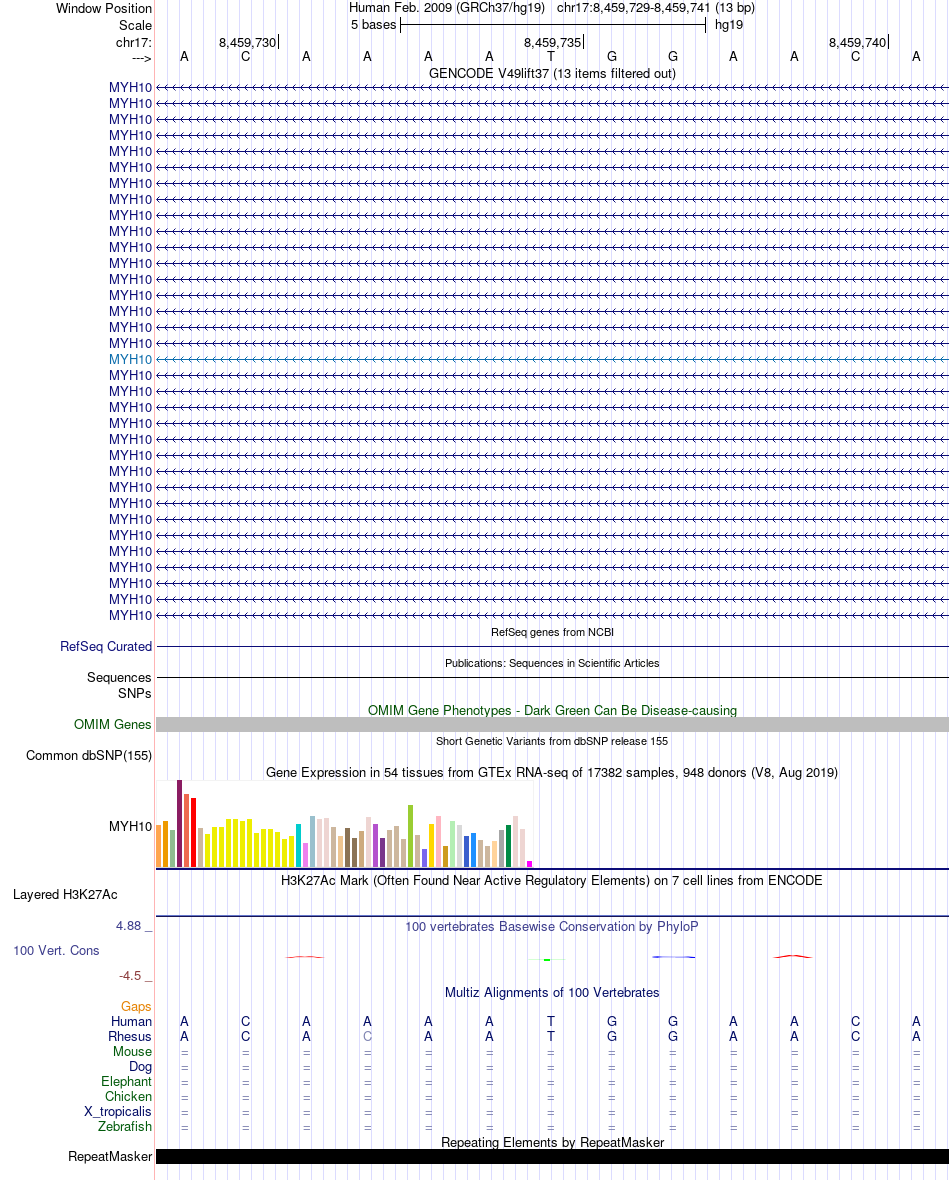This screenshot has height=1180, width=950.
Task: Click the Sequences track label
Action: (x=119, y=677)
